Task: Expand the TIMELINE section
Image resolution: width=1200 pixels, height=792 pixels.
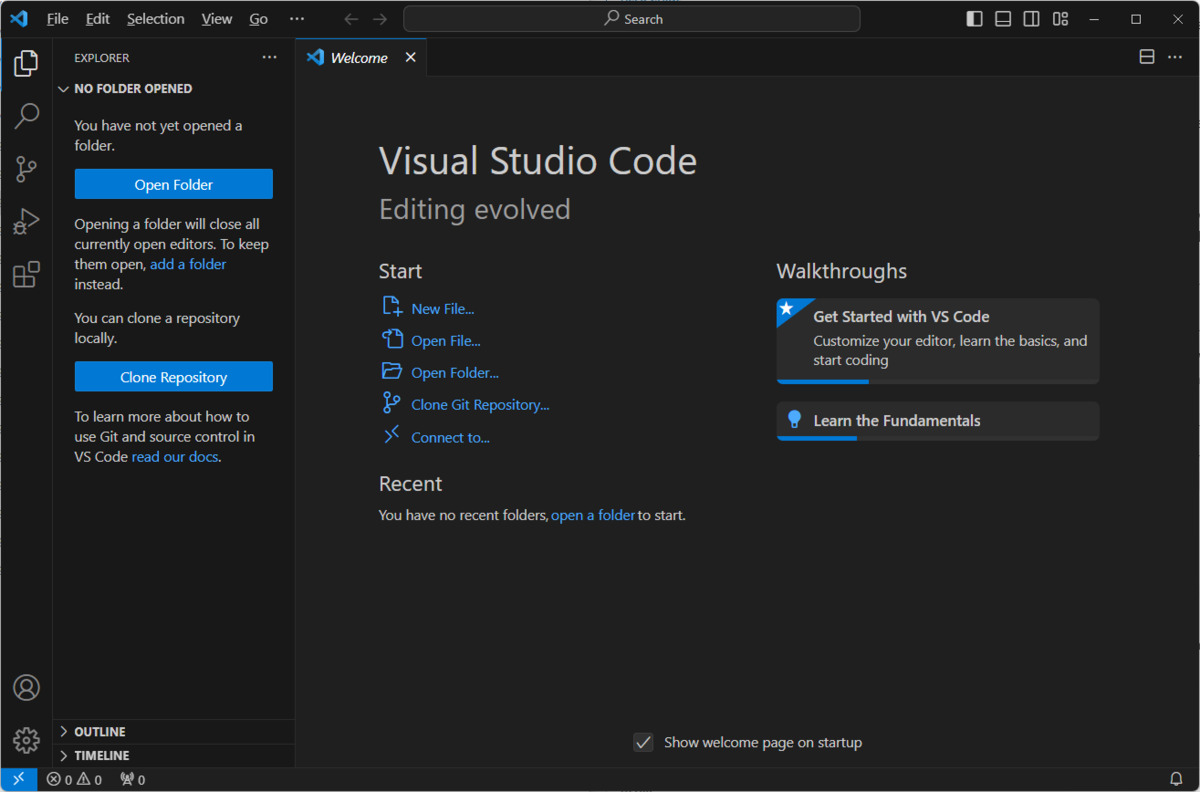Action: (x=100, y=755)
